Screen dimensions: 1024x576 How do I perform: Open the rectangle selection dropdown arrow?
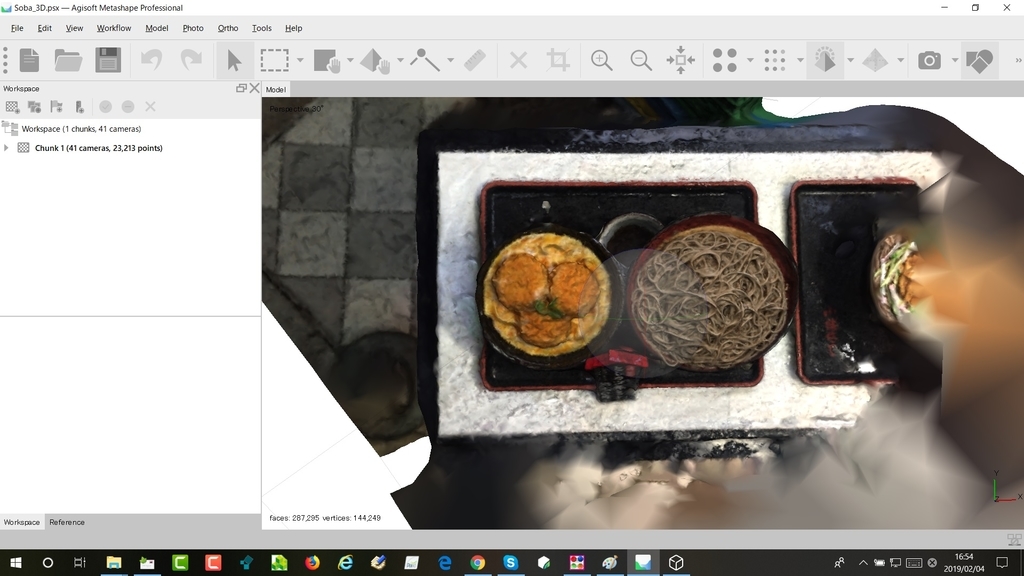point(300,60)
